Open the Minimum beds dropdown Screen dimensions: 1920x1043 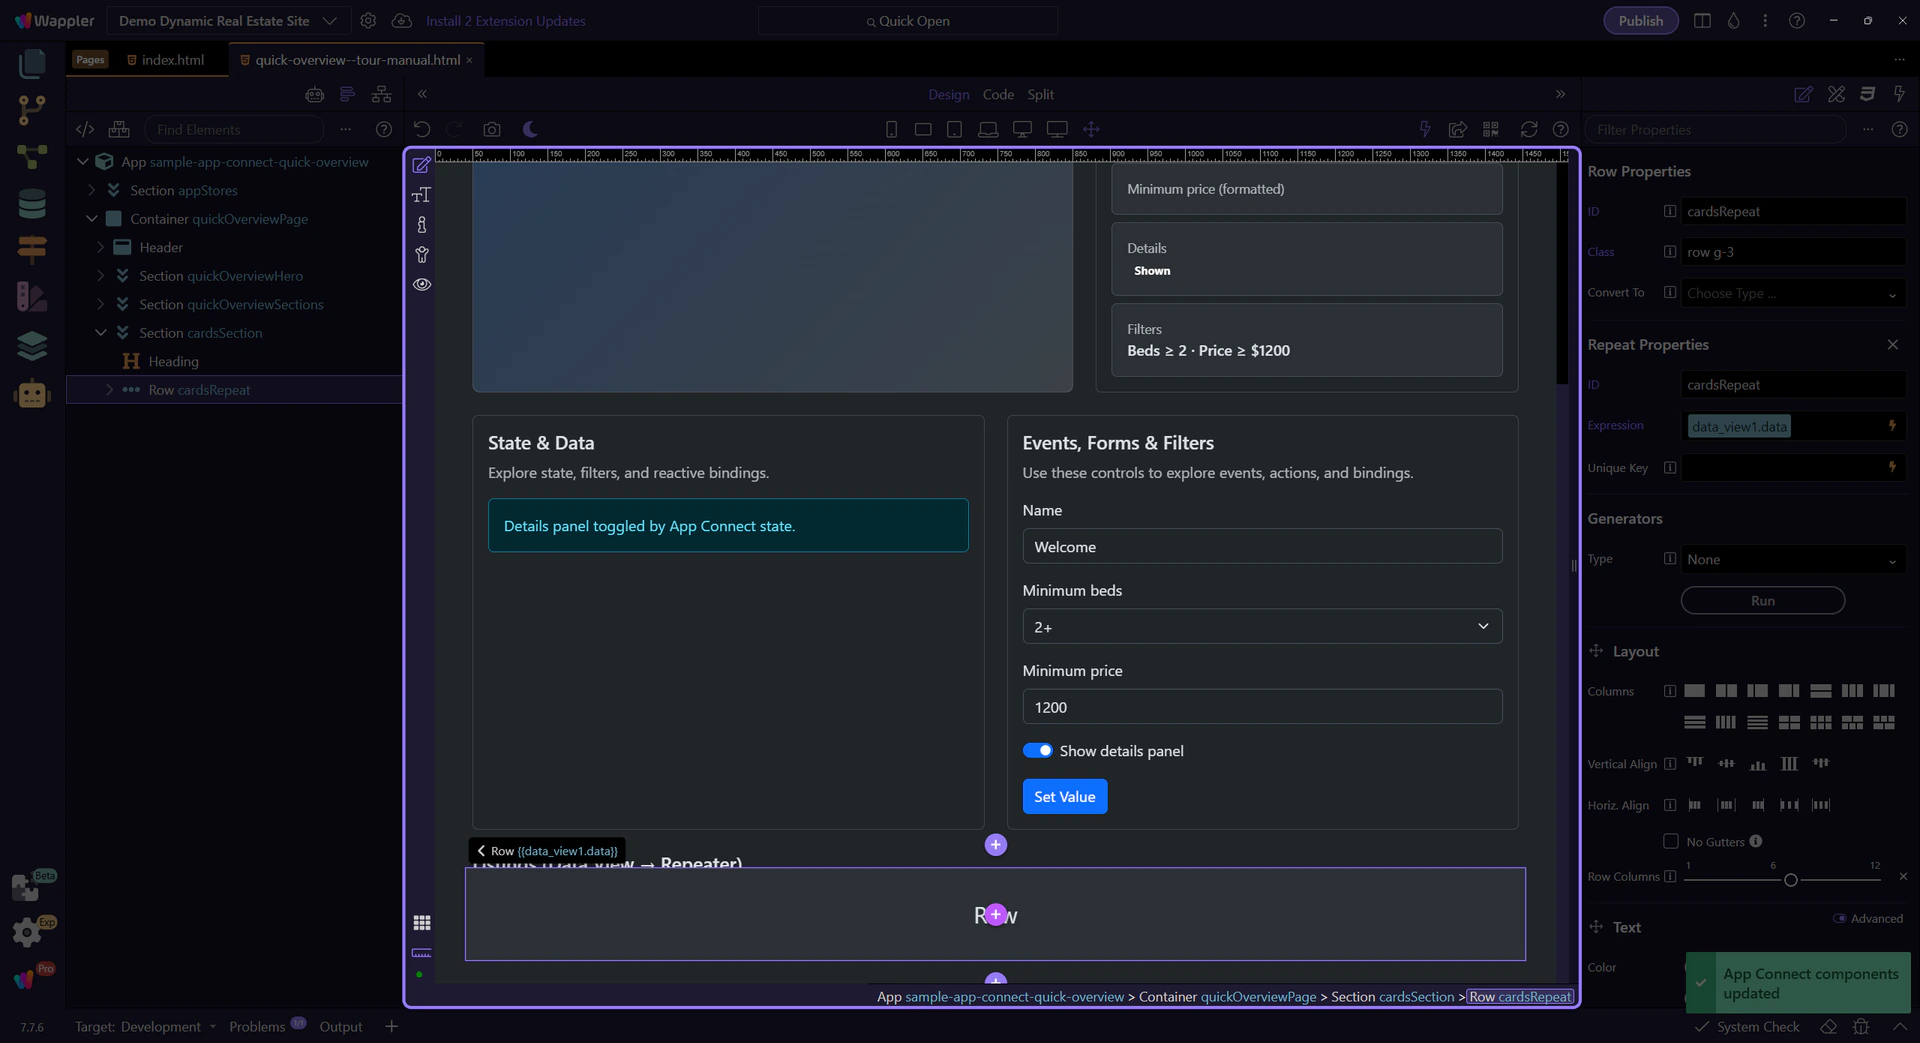point(1261,627)
